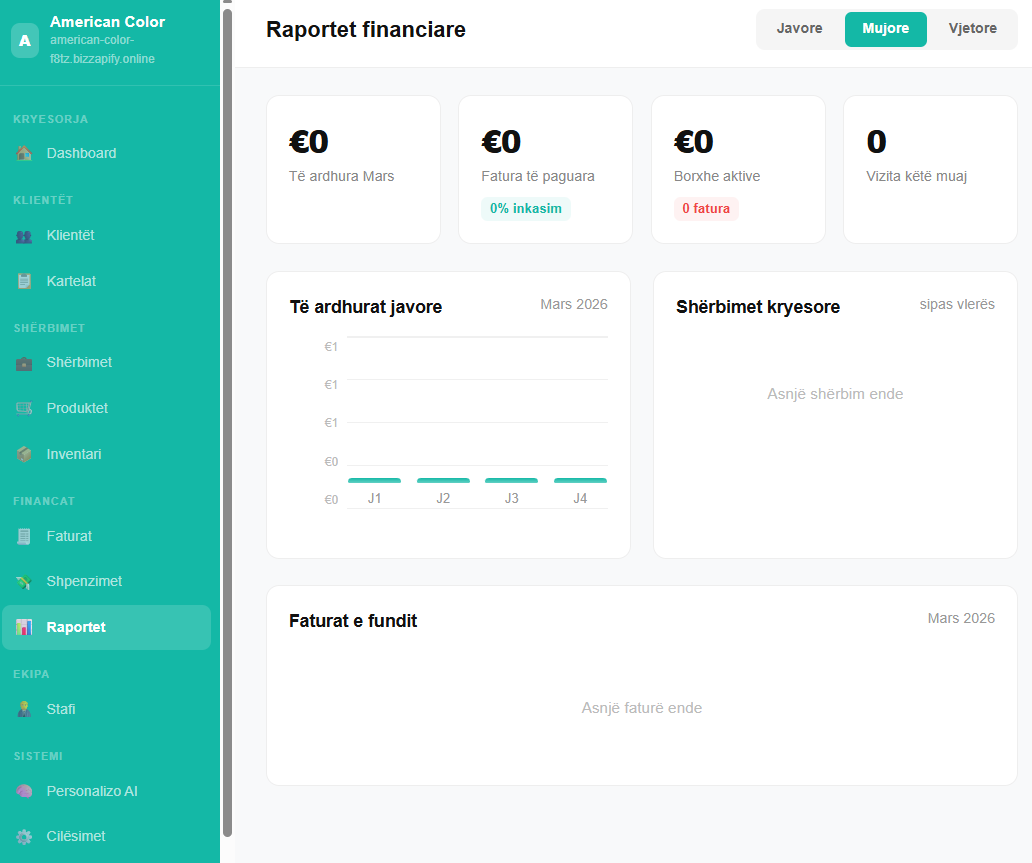Viewport: 1032px width, 863px height.
Task: Click the American Color logo avatar
Action: pos(24,41)
